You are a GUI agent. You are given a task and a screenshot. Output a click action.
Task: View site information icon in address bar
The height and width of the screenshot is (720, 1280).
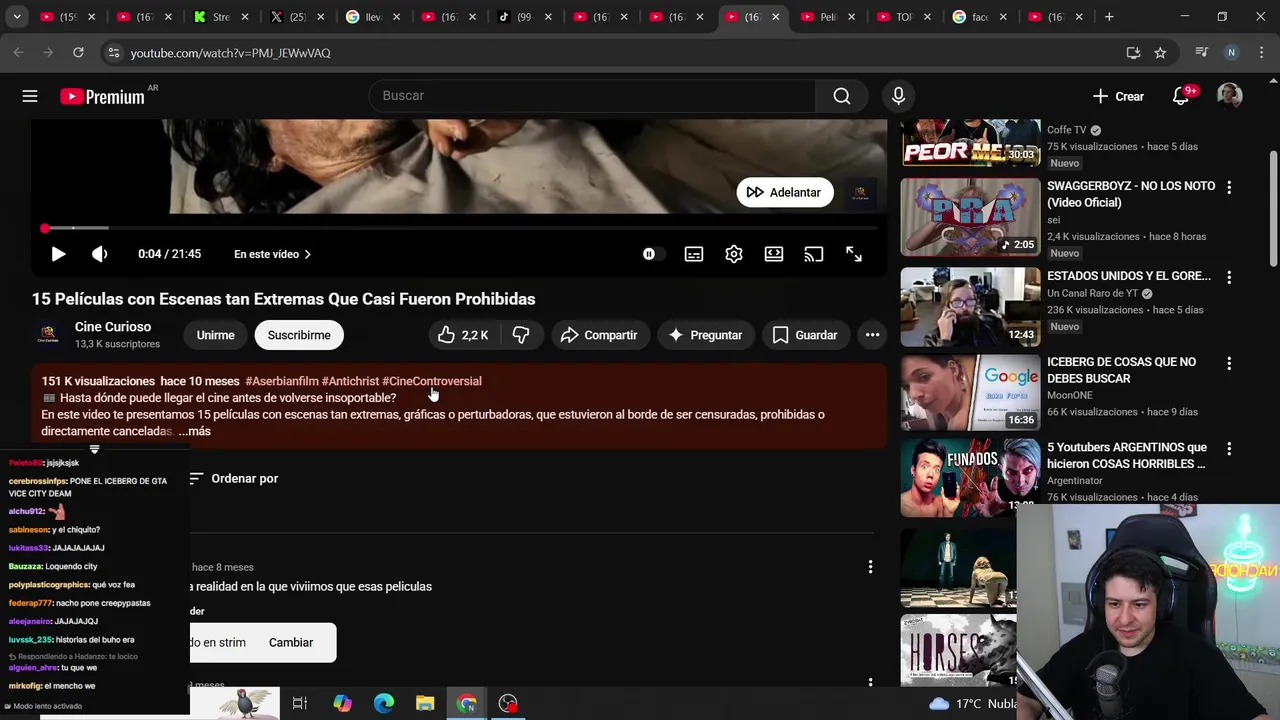tap(113, 53)
